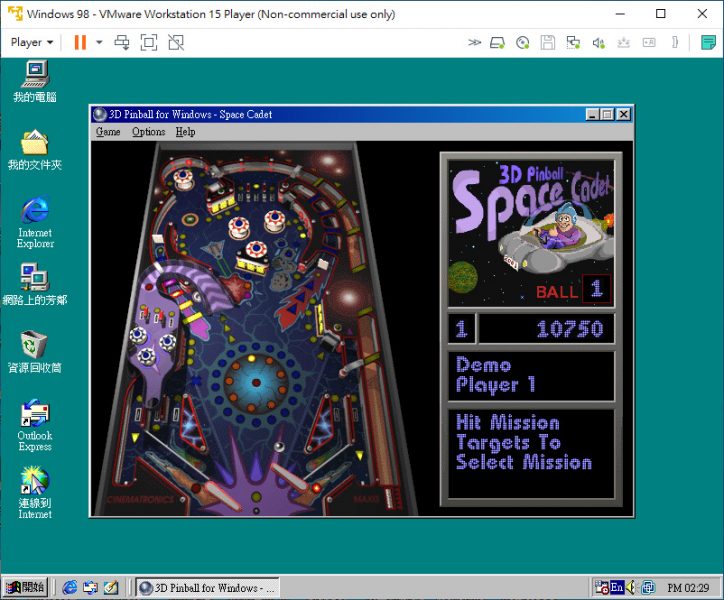Expand the power options dropdown arrow
Viewport: 724px width, 600px height.
pyautogui.click(x=99, y=42)
